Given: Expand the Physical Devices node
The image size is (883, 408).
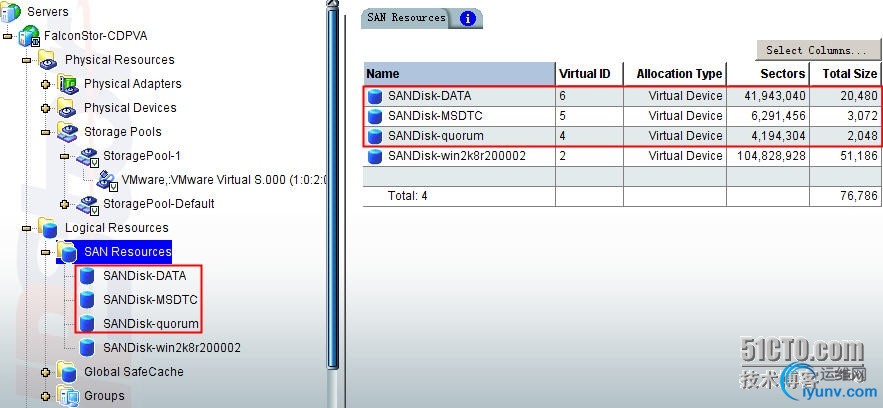Looking at the screenshot, I should tap(46, 108).
